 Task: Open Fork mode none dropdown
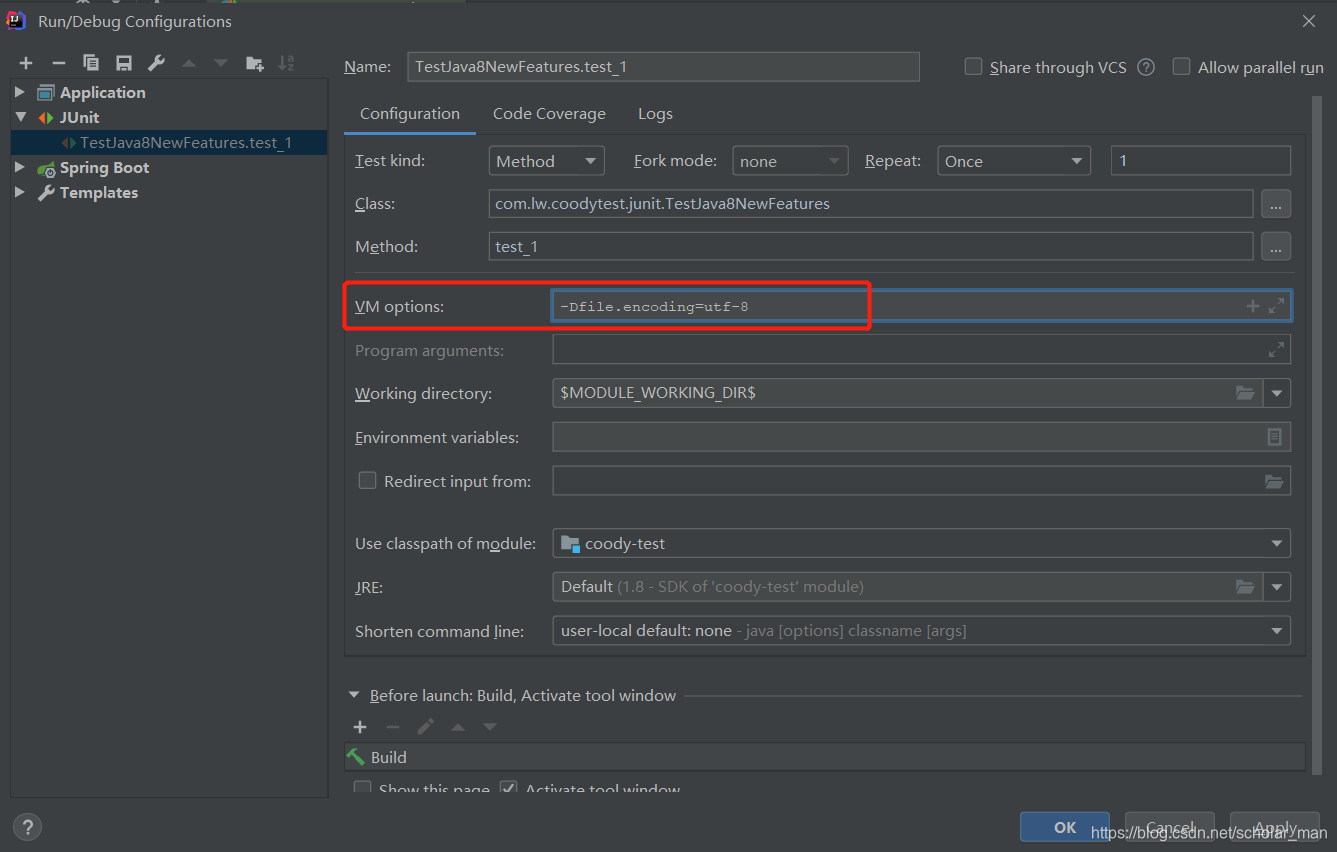tap(790, 161)
